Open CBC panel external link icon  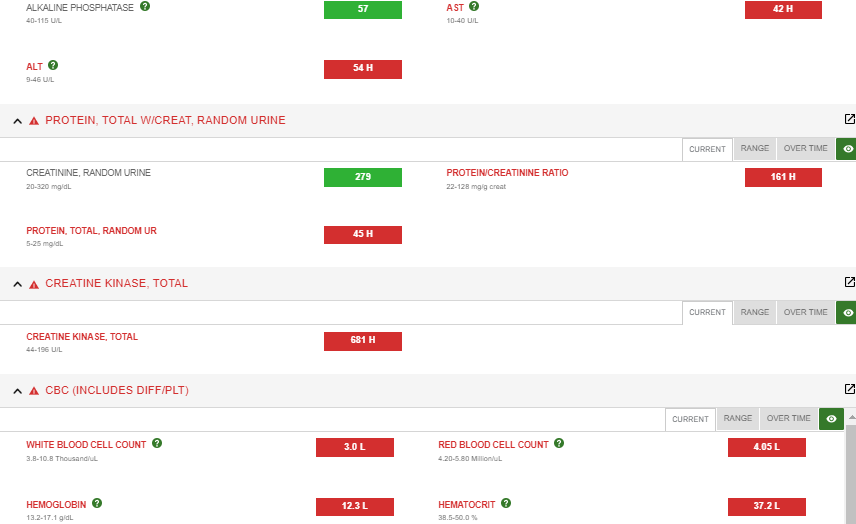[849, 389]
